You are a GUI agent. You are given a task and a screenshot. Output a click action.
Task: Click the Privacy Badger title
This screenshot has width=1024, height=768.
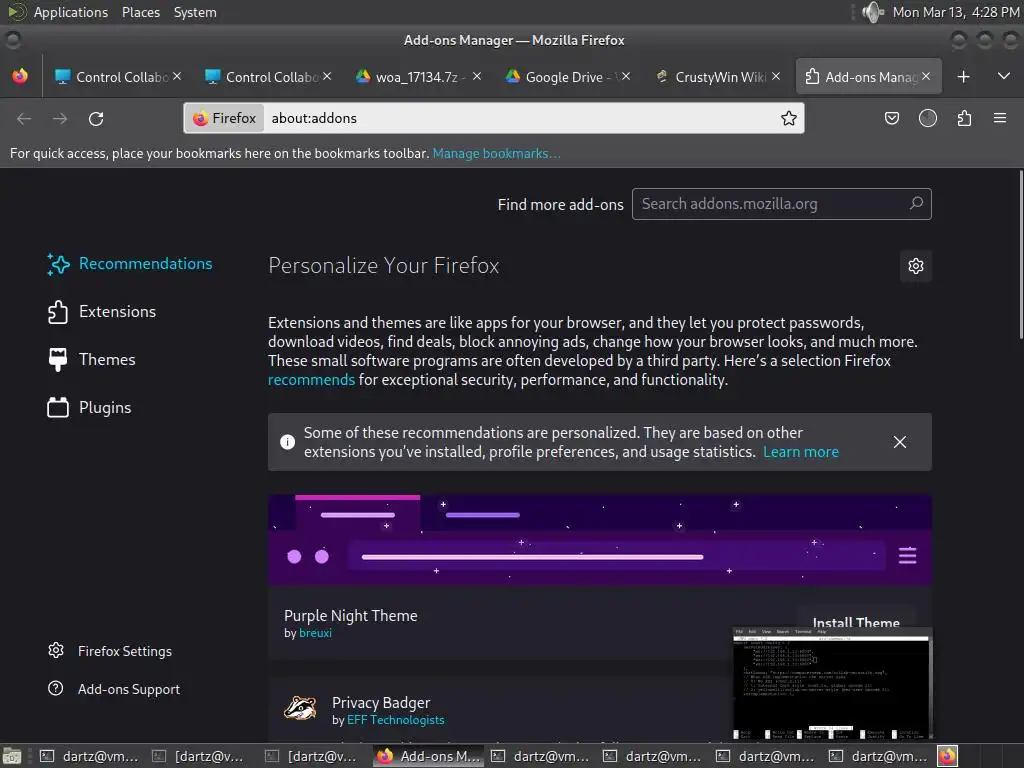381,703
